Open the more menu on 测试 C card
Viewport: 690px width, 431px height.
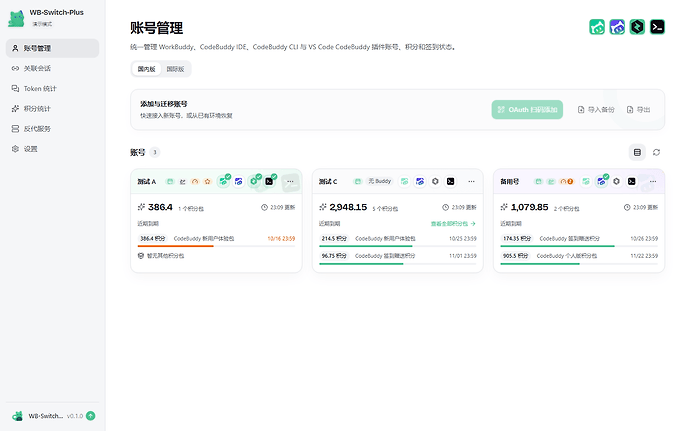(x=471, y=181)
